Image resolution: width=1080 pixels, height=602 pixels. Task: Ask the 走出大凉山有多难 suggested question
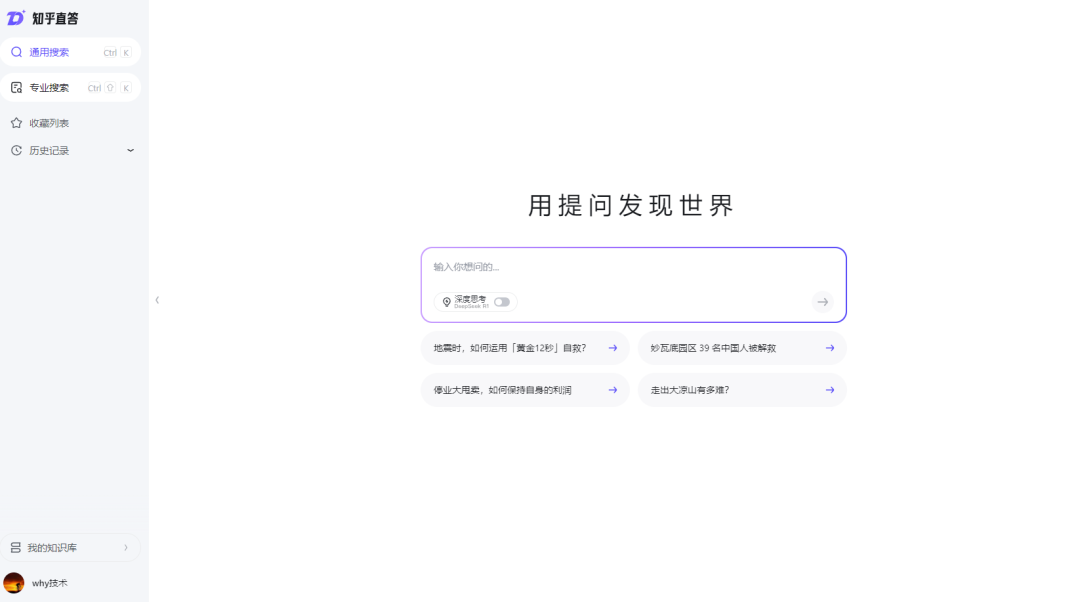pyautogui.click(x=742, y=390)
